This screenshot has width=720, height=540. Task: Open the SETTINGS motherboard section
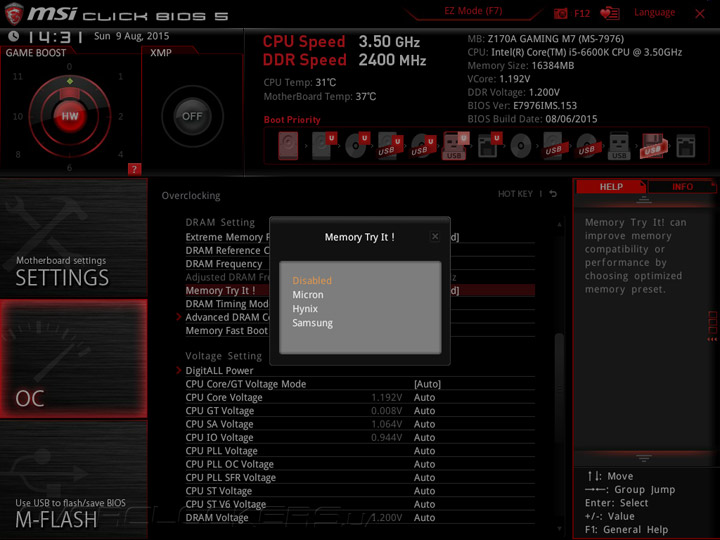(73, 238)
